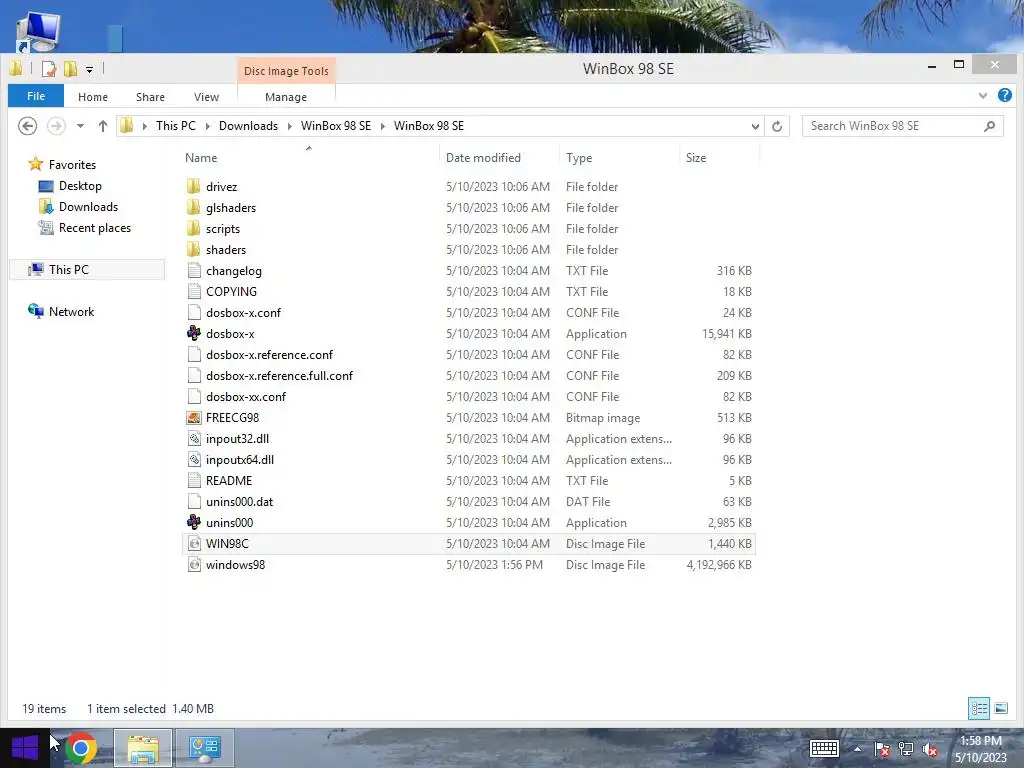Open the View ribbon tab
1024x768 pixels.
point(206,97)
